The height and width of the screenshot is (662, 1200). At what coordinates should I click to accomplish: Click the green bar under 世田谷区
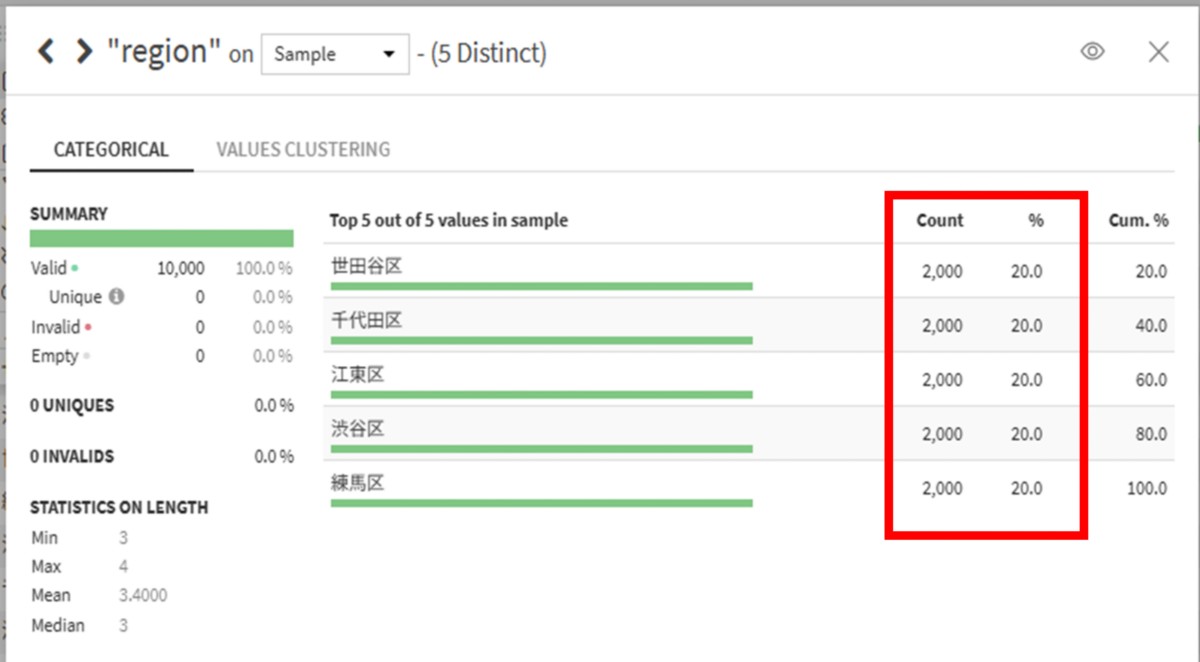click(x=540, y=286)
